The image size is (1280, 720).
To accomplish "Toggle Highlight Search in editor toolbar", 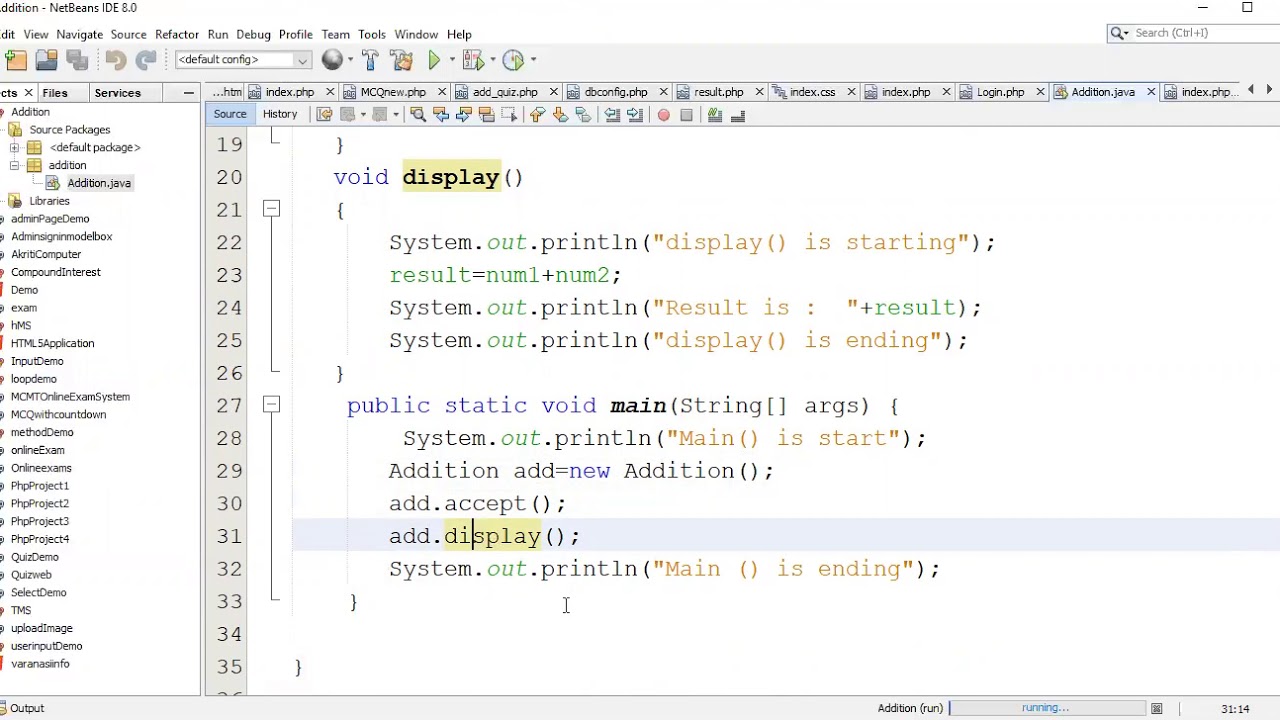I will pyautogui.click(x=487, y=115).
